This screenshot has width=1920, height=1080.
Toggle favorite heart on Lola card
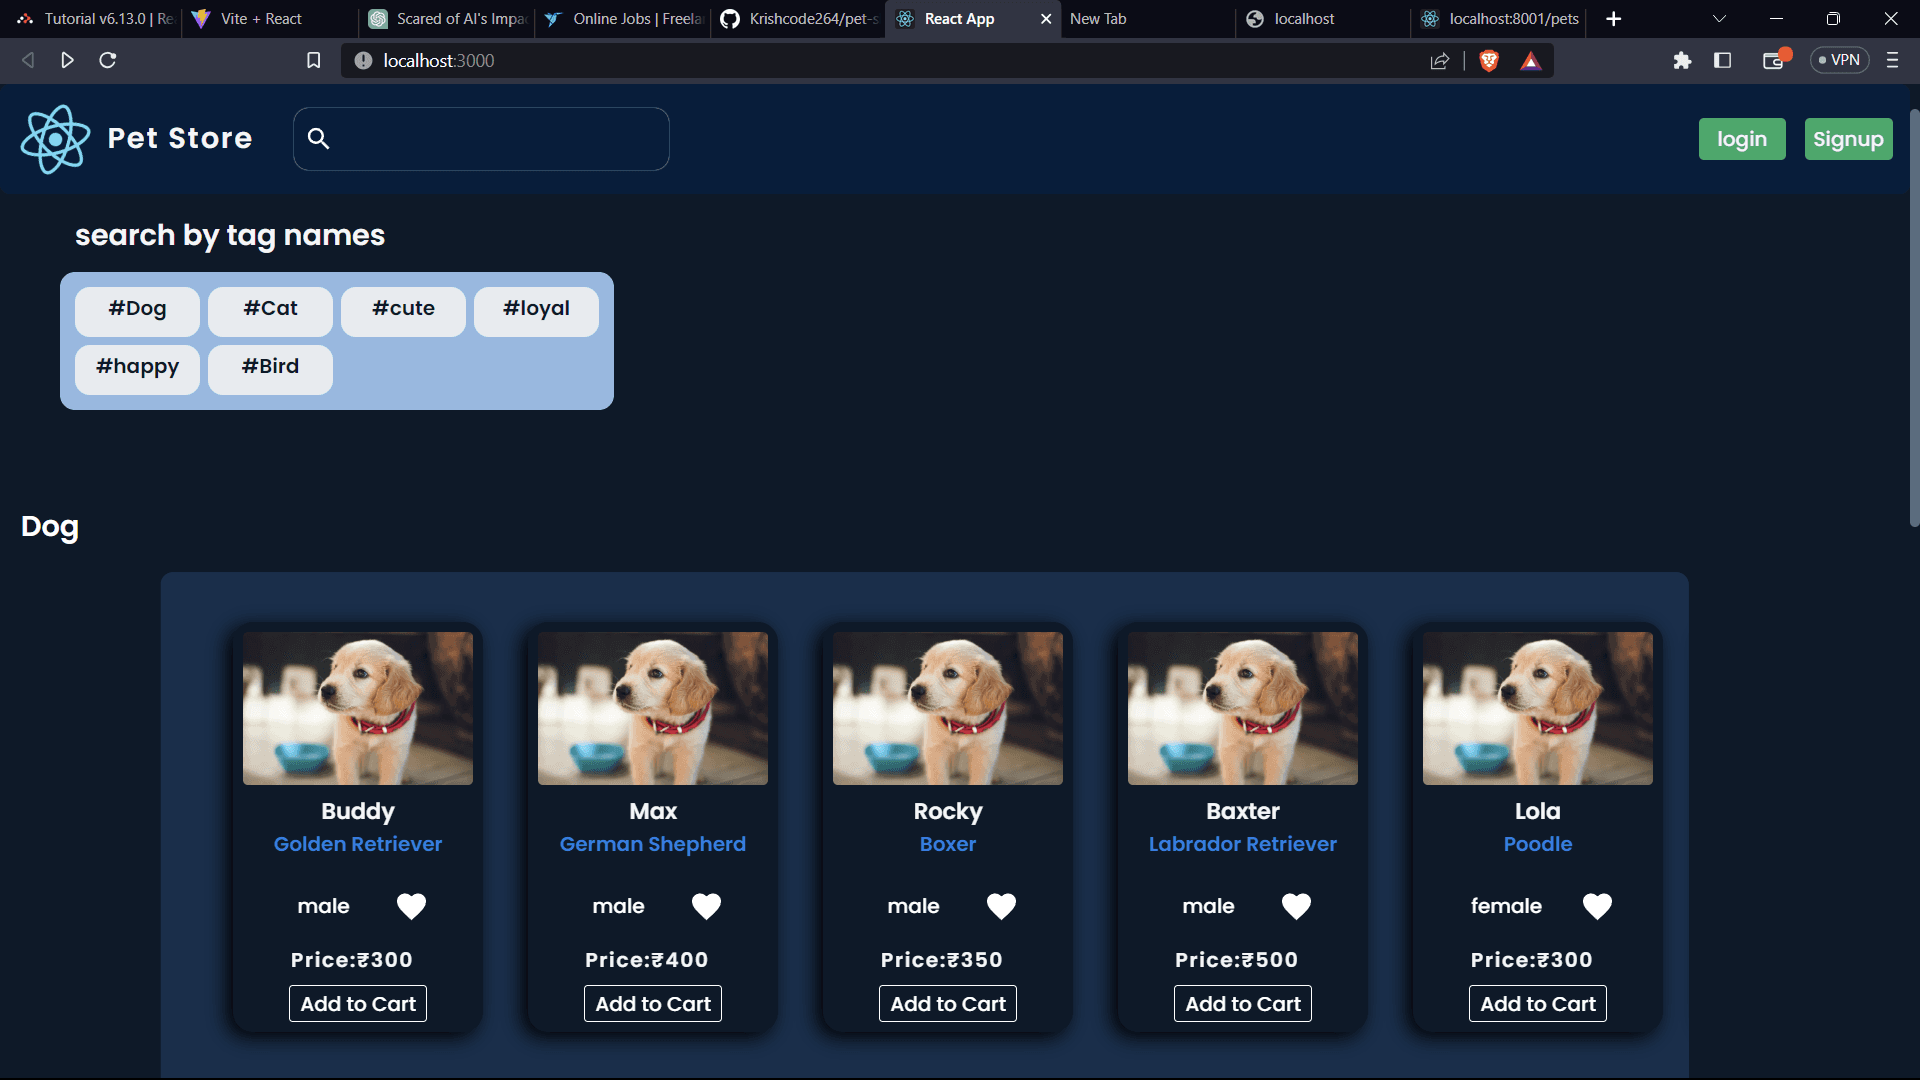1597,906
